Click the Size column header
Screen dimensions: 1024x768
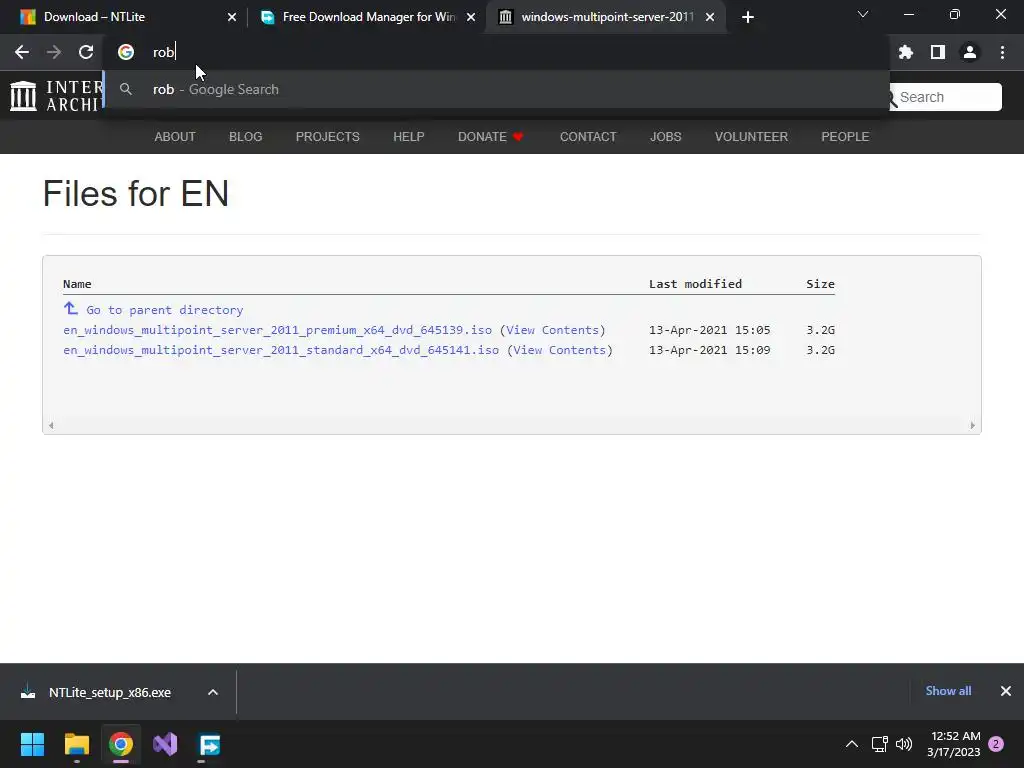[820, 284]
